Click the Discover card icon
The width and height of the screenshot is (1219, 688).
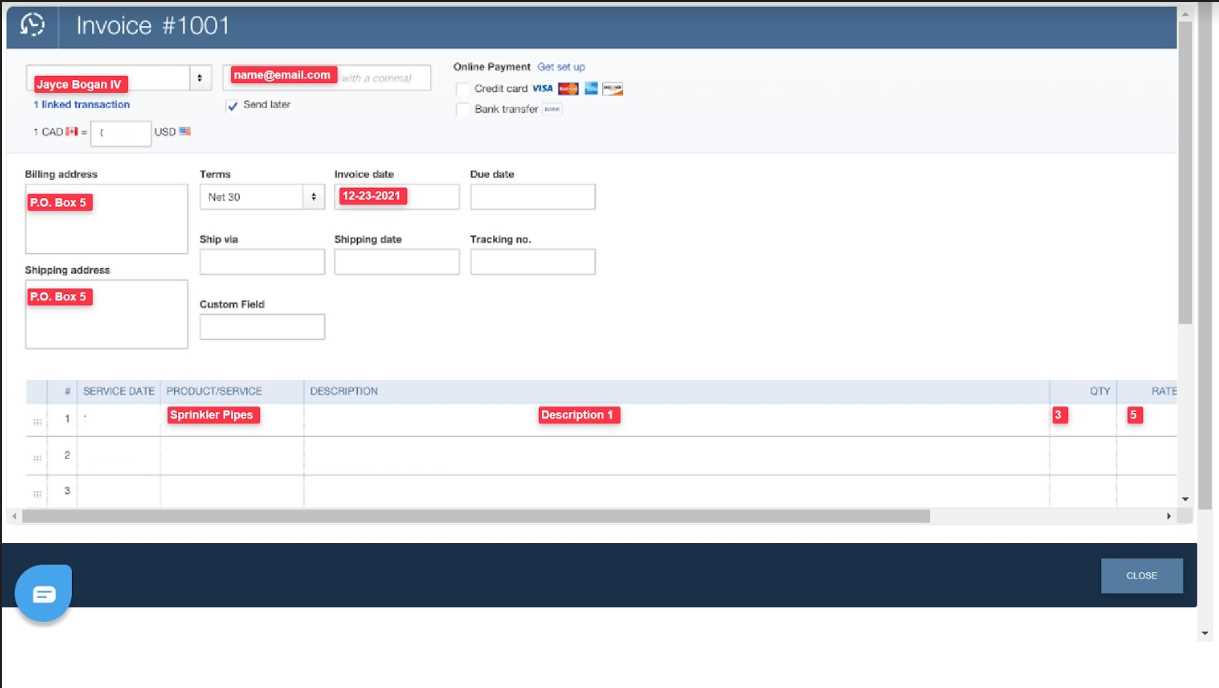pos(612,89)
